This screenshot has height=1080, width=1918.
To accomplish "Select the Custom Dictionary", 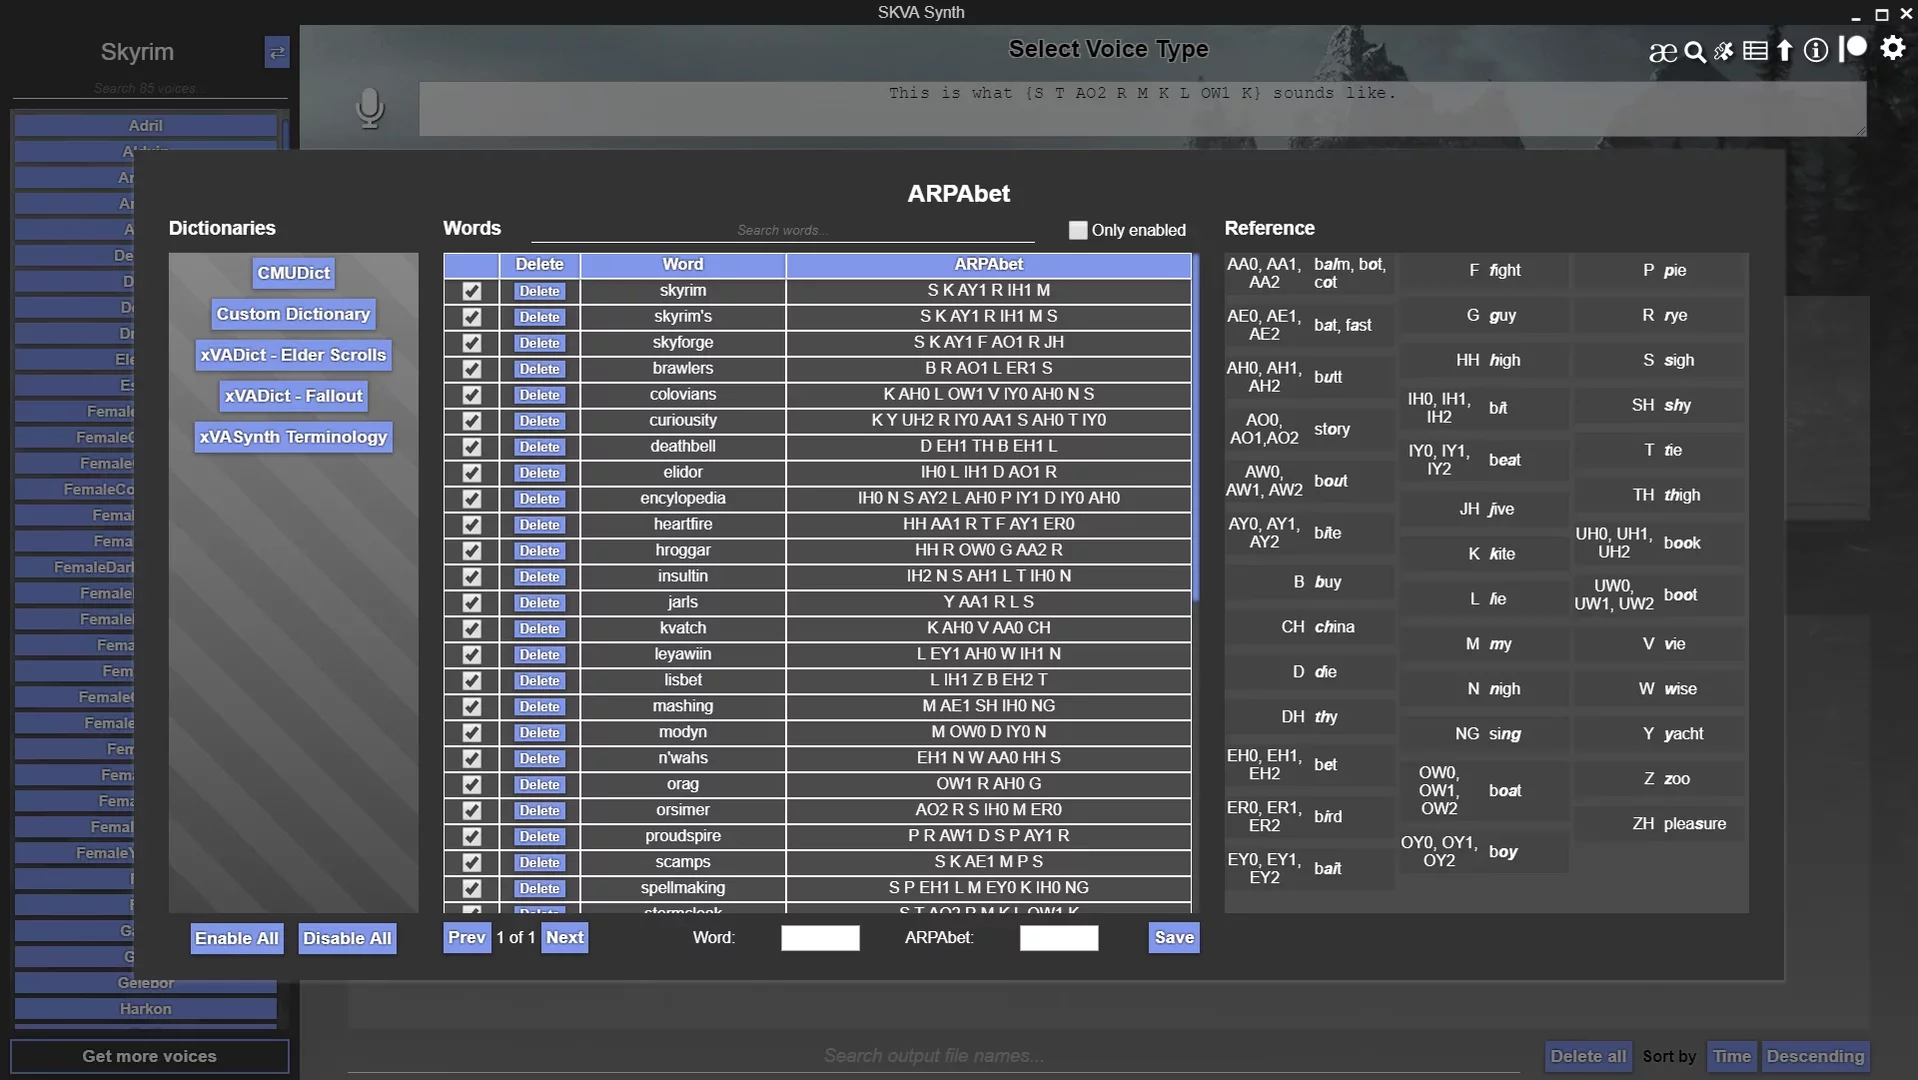I will point(293,314).
